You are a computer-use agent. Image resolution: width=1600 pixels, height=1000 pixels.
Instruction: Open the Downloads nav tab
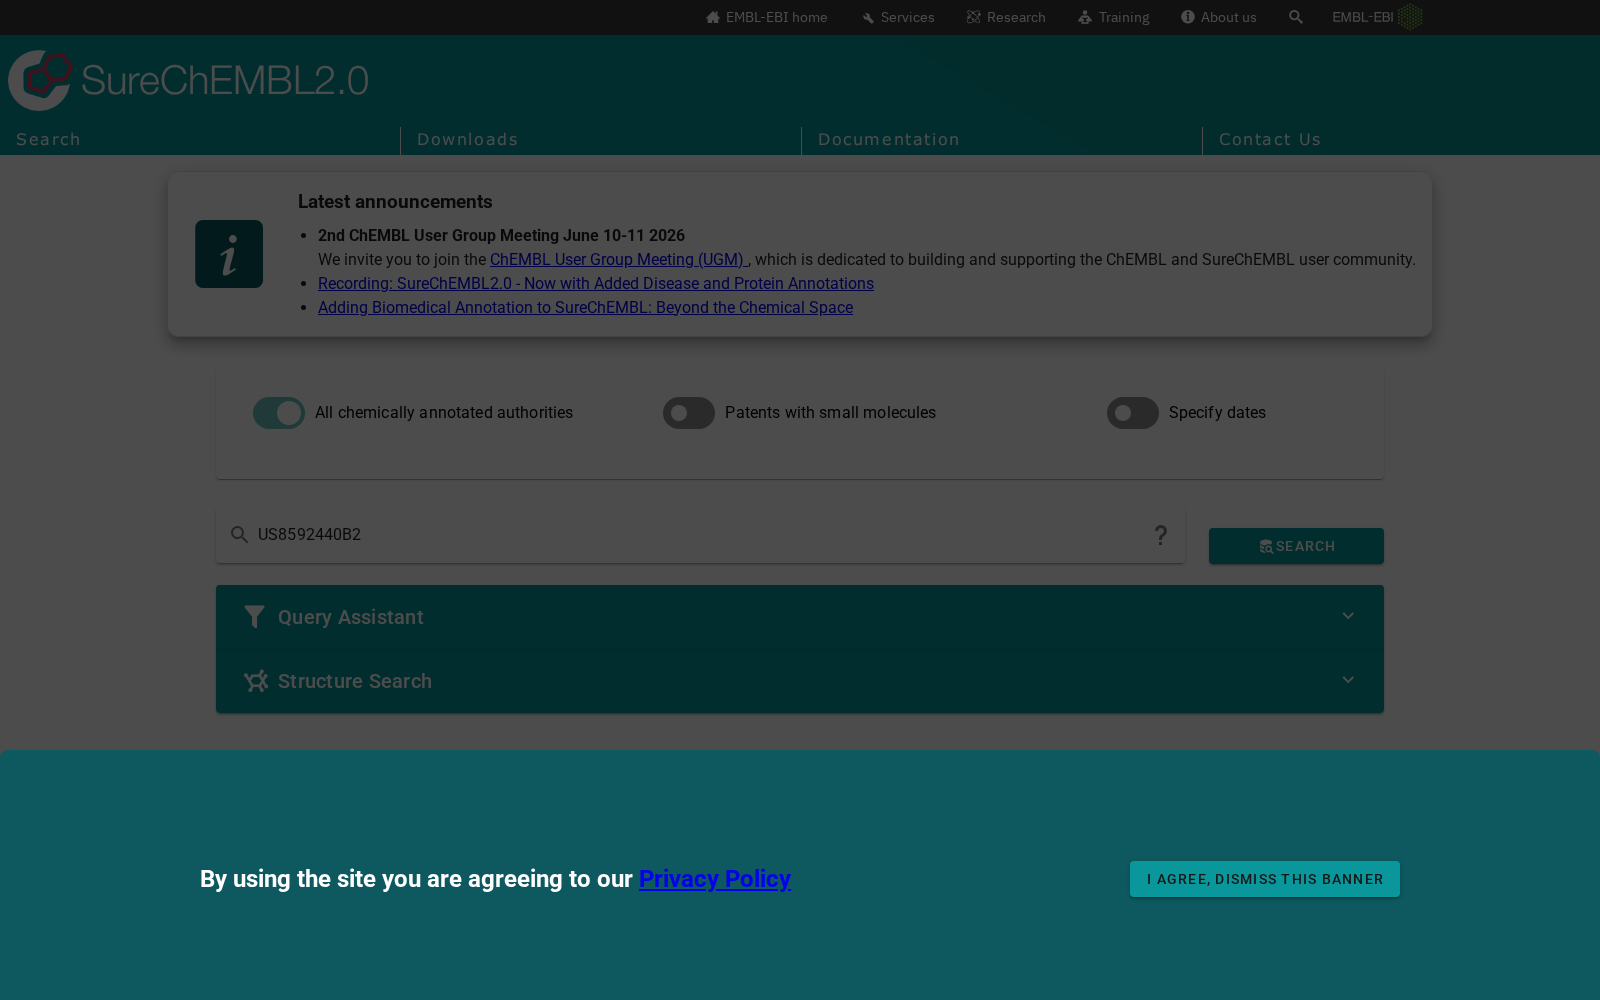coord(468,140)
